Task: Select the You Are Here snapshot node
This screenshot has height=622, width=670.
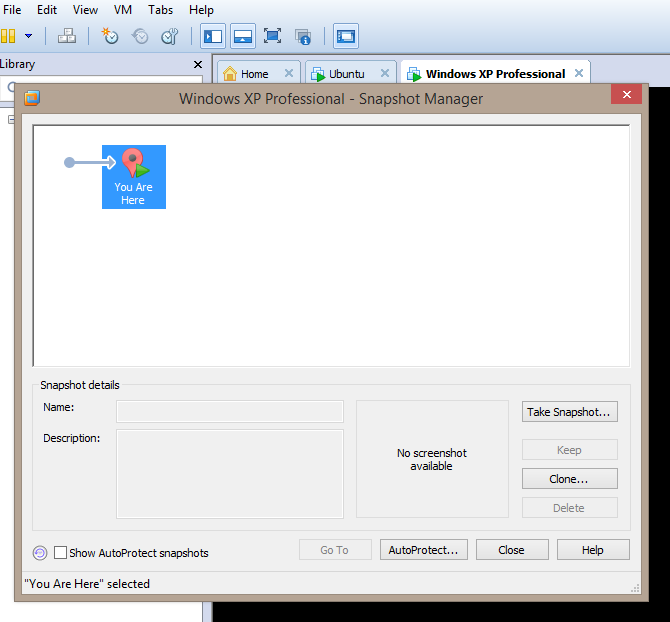Action: 134,177
